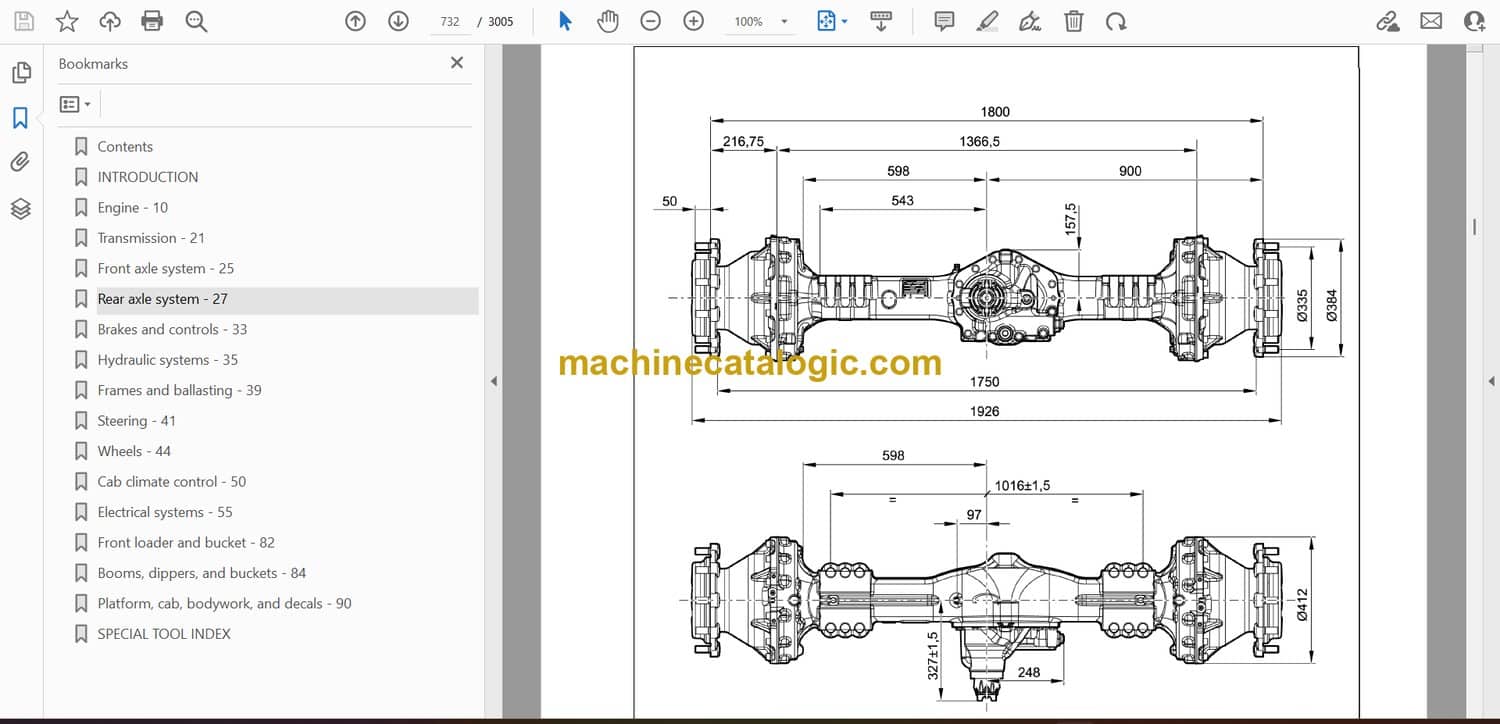The width and height of the screenshot is (1500, 724).
Task: Click the cloud upload icon
Action: 110,21
